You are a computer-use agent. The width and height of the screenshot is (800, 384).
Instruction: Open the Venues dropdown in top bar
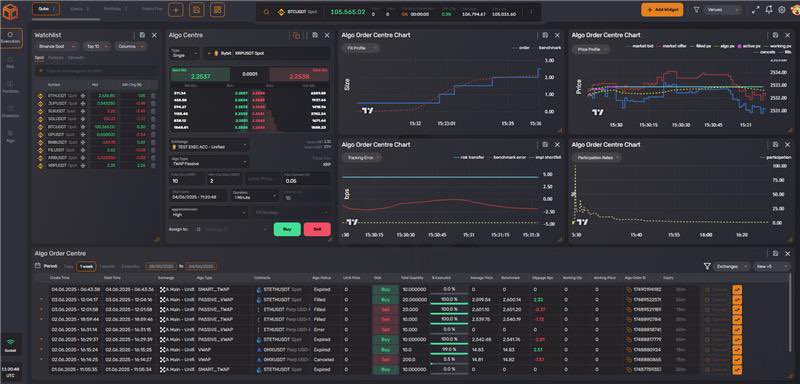coord(722,10)
